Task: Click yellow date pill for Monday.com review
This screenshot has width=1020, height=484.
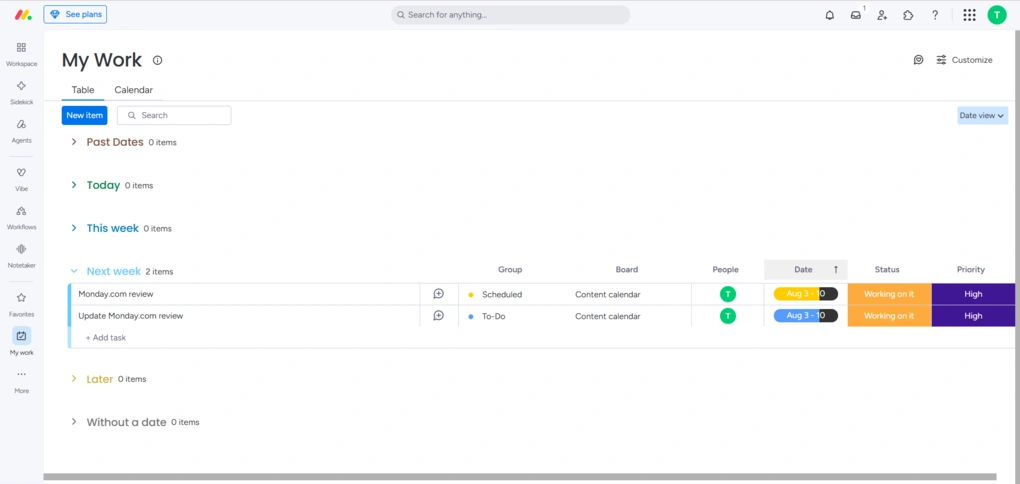Action: pos(805,294)
